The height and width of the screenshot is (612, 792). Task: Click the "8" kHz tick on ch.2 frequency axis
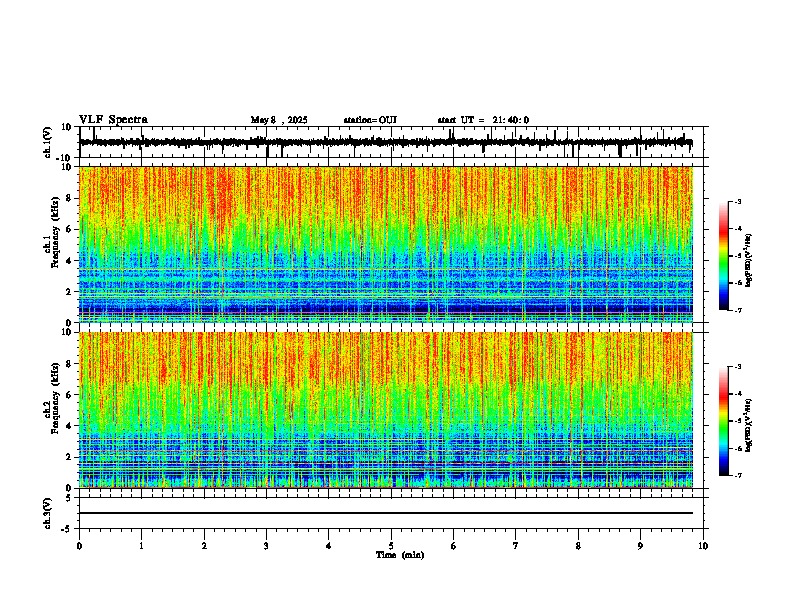point(69,364)
